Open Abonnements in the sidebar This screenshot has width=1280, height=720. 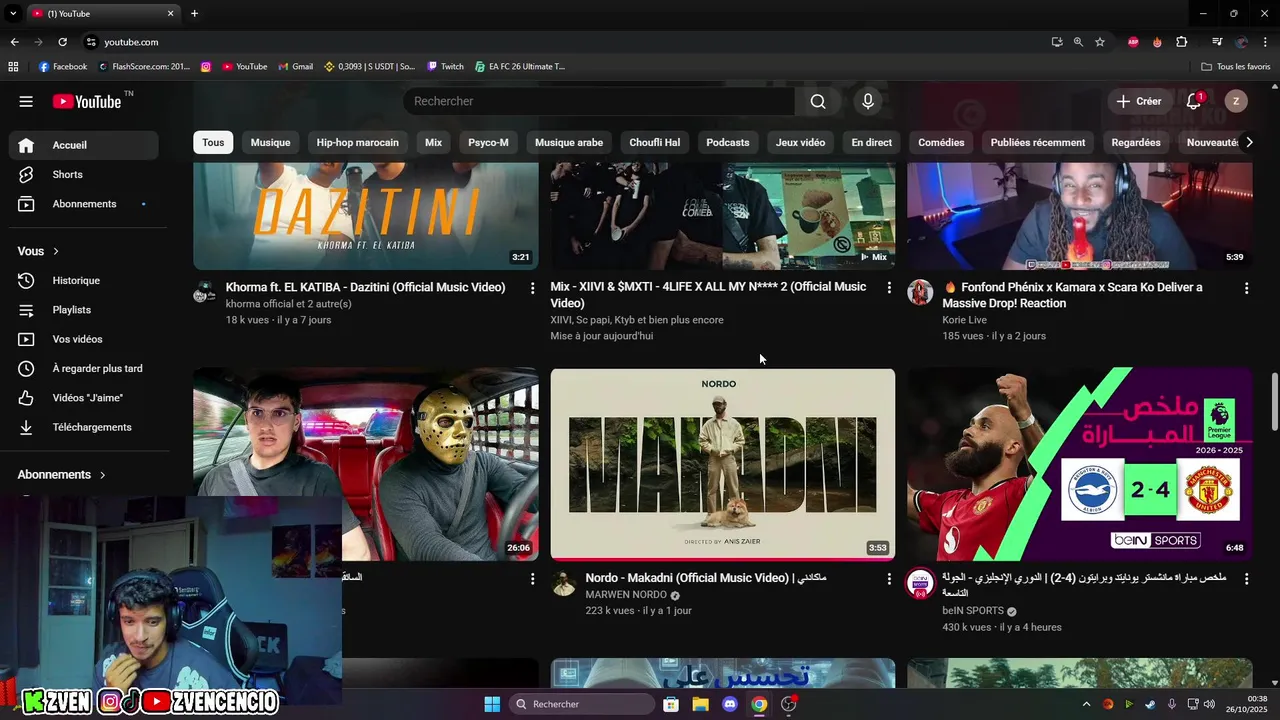click(x=84, y=204)
